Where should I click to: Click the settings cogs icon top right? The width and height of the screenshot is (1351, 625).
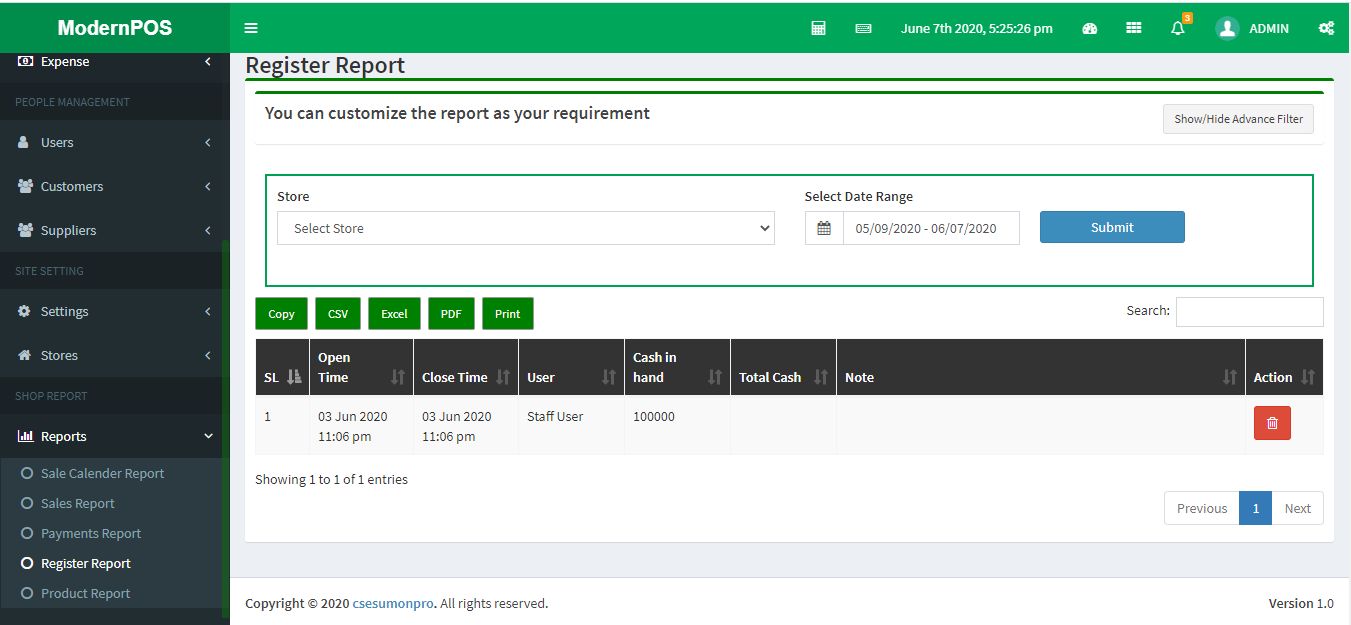(x=1326, y=28)
